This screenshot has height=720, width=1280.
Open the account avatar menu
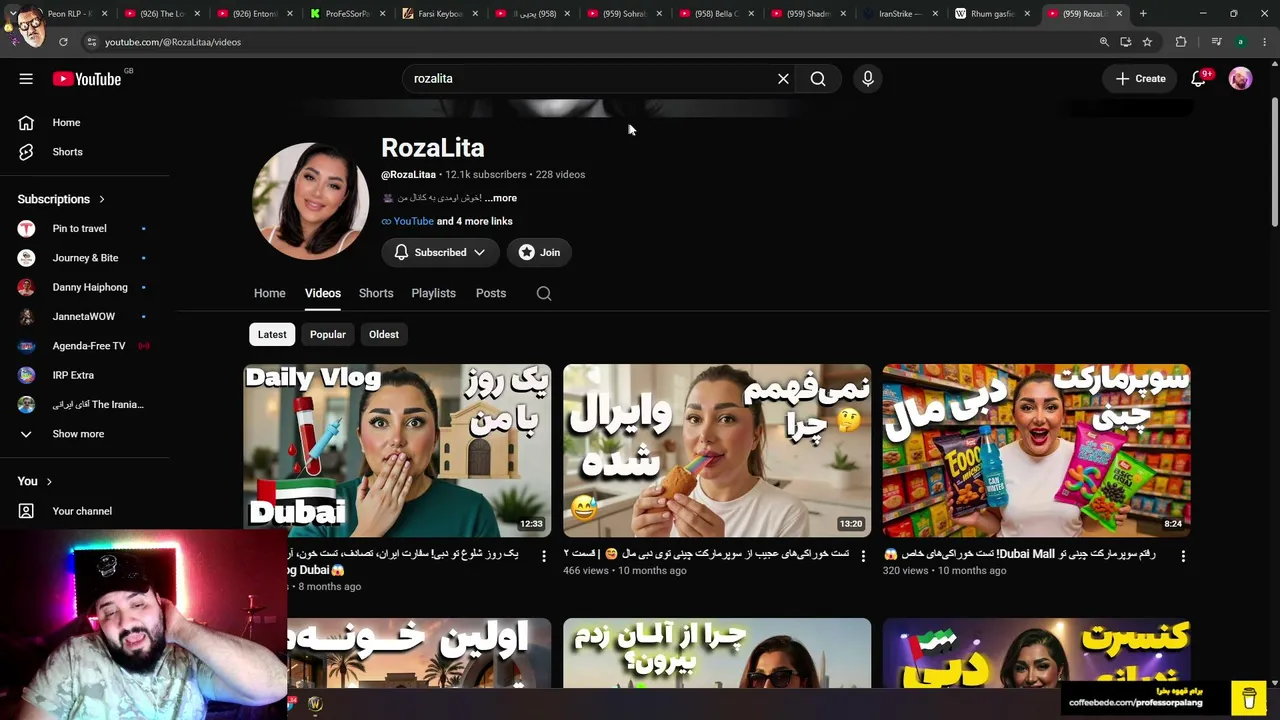[1240, 79]
